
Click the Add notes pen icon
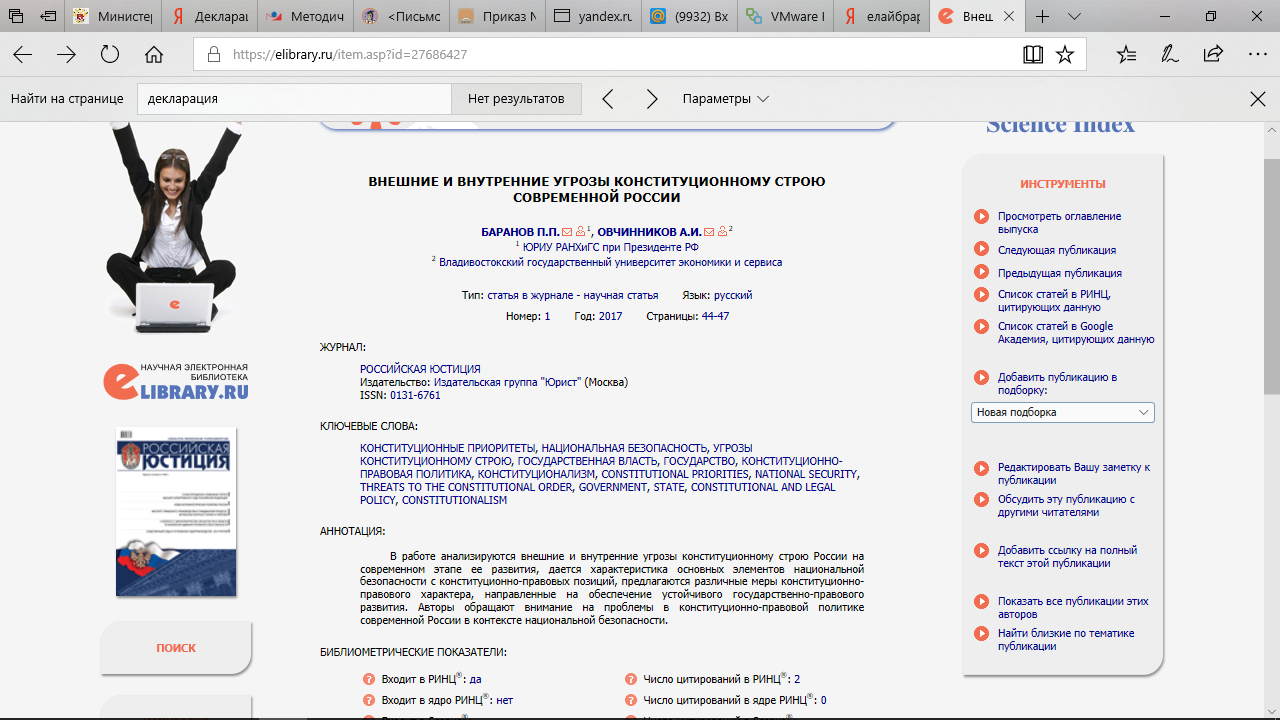[x=1169, y=55]
